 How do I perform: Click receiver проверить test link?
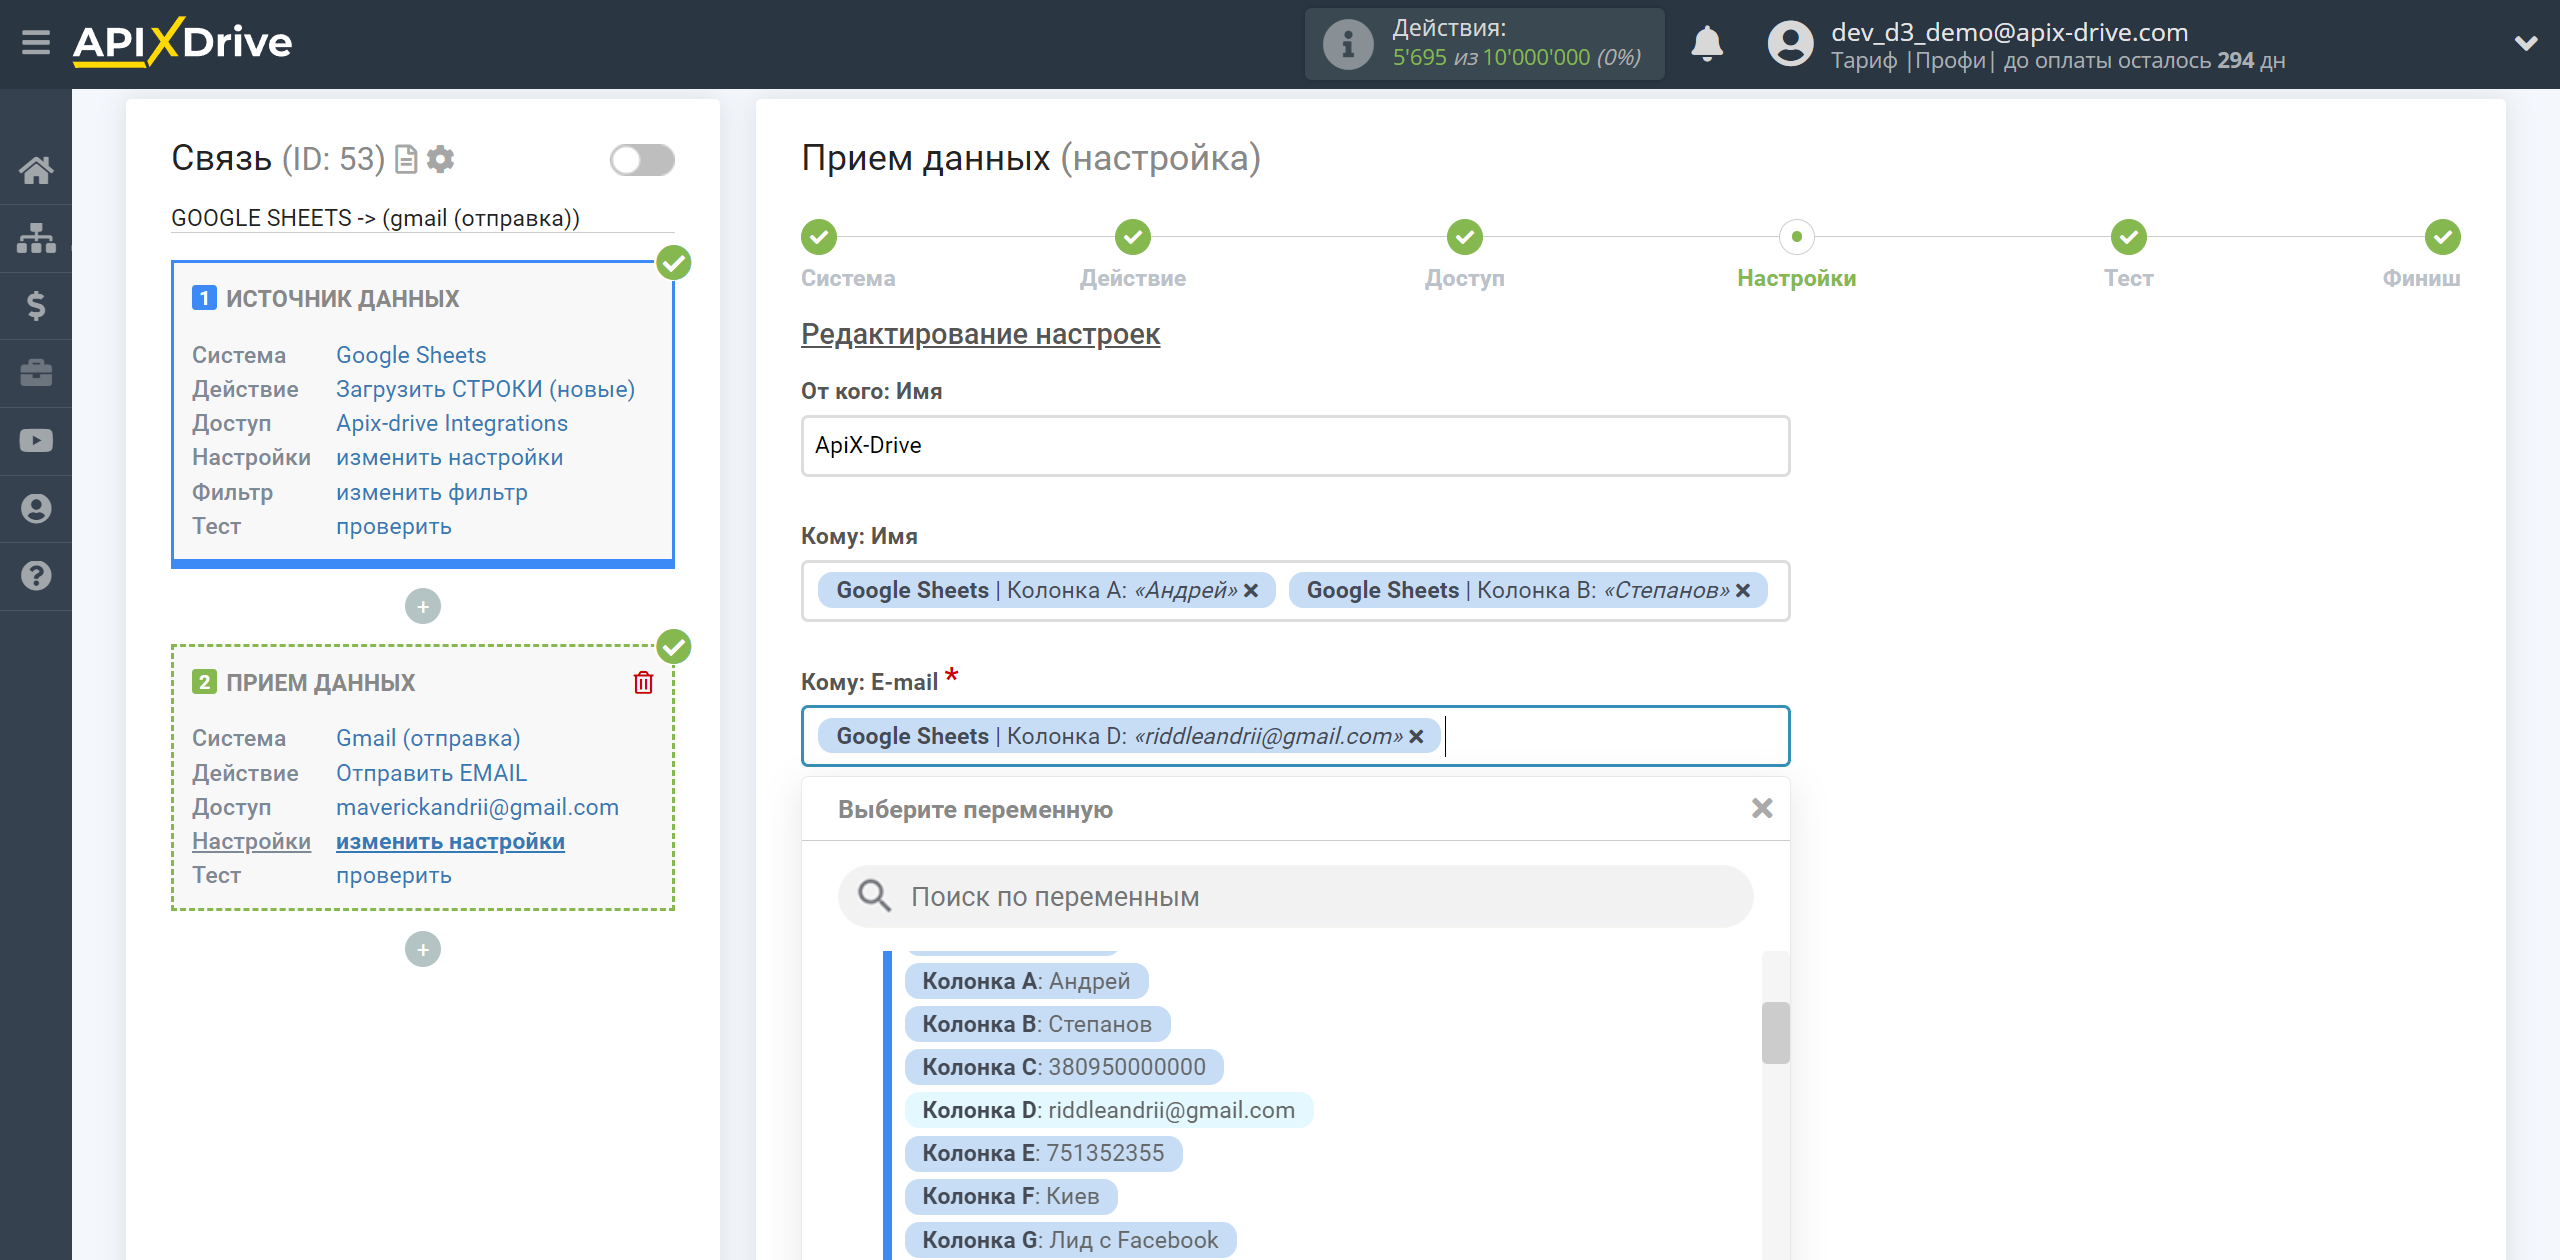coord(393,875)
